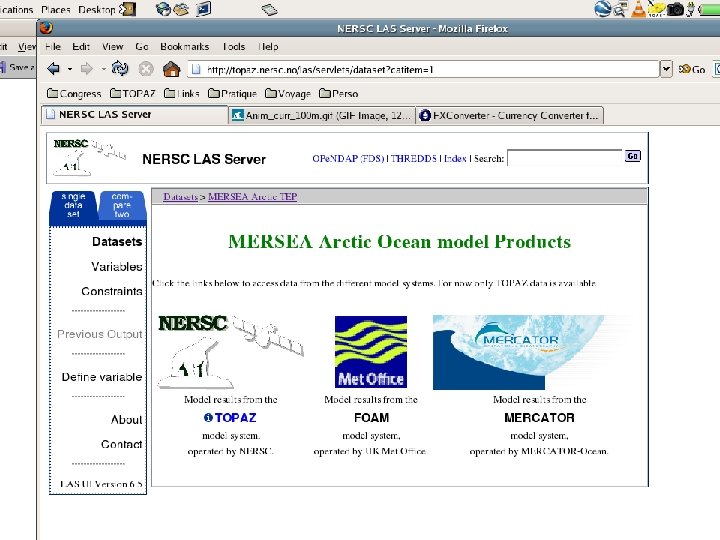Open the Voyage bookmarks folder

click(x=288, y=94)
